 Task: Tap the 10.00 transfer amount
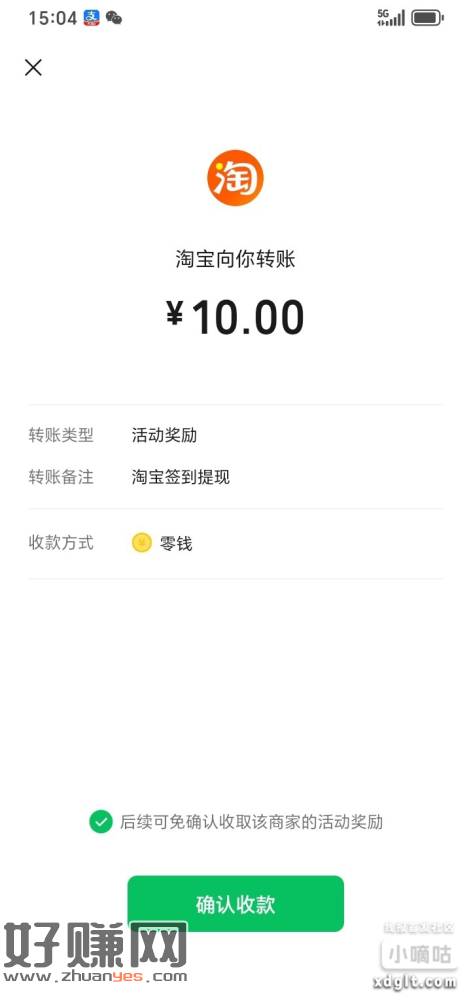248,317
